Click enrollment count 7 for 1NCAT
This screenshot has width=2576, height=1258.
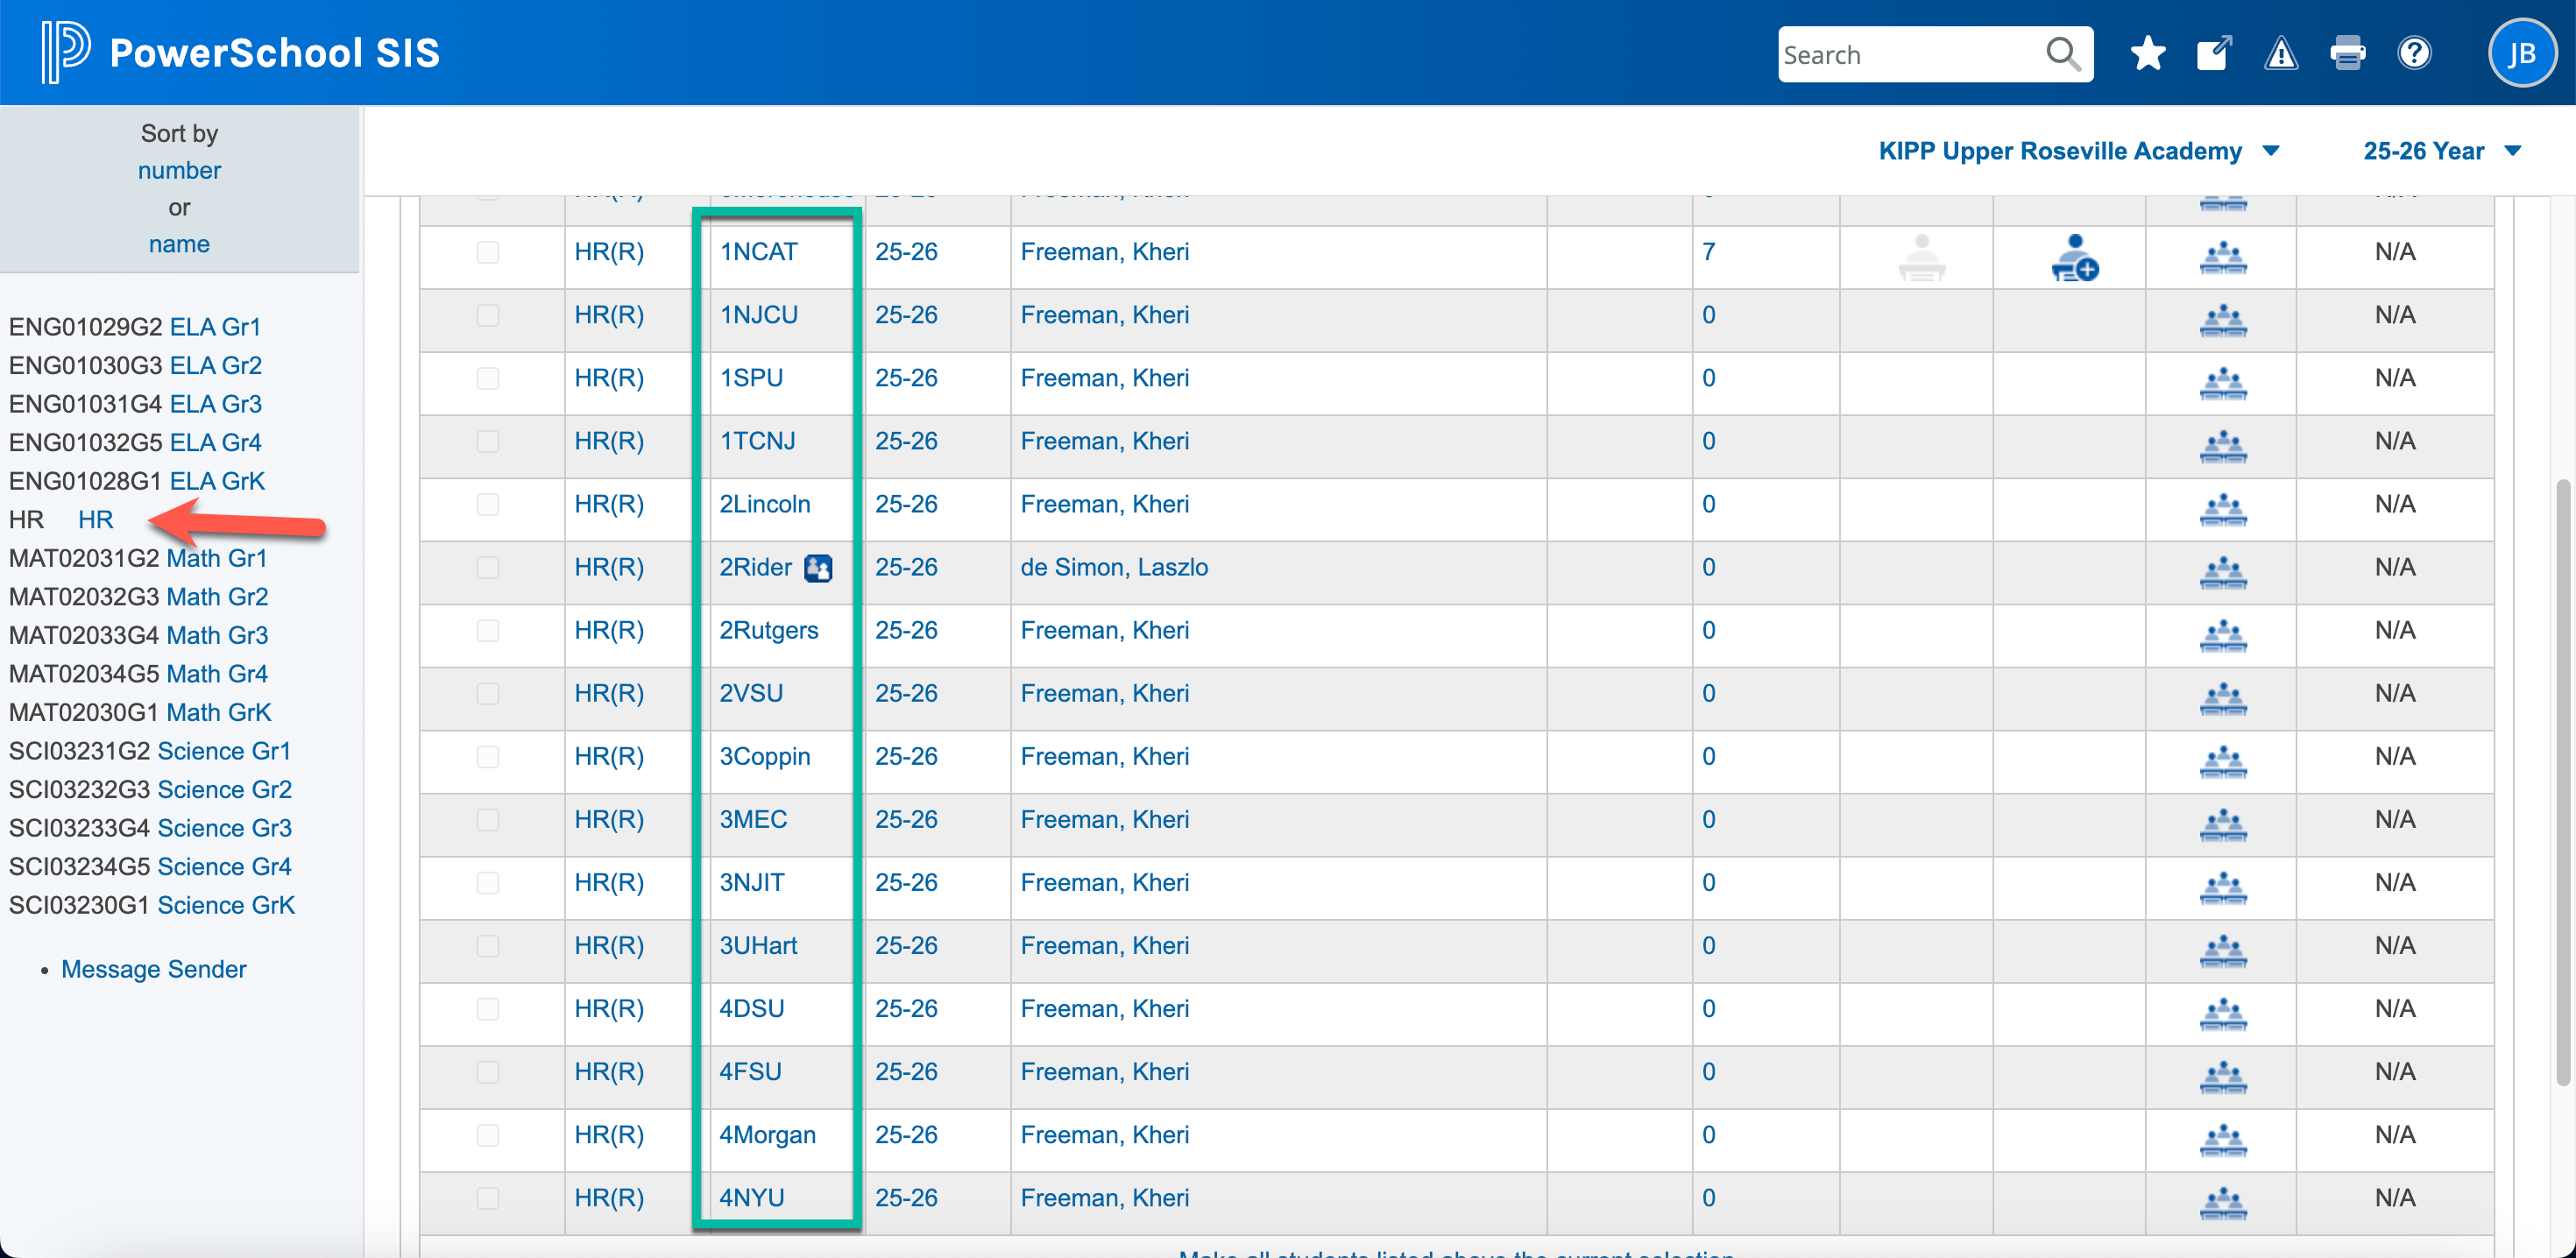[x=1709, y=252]
